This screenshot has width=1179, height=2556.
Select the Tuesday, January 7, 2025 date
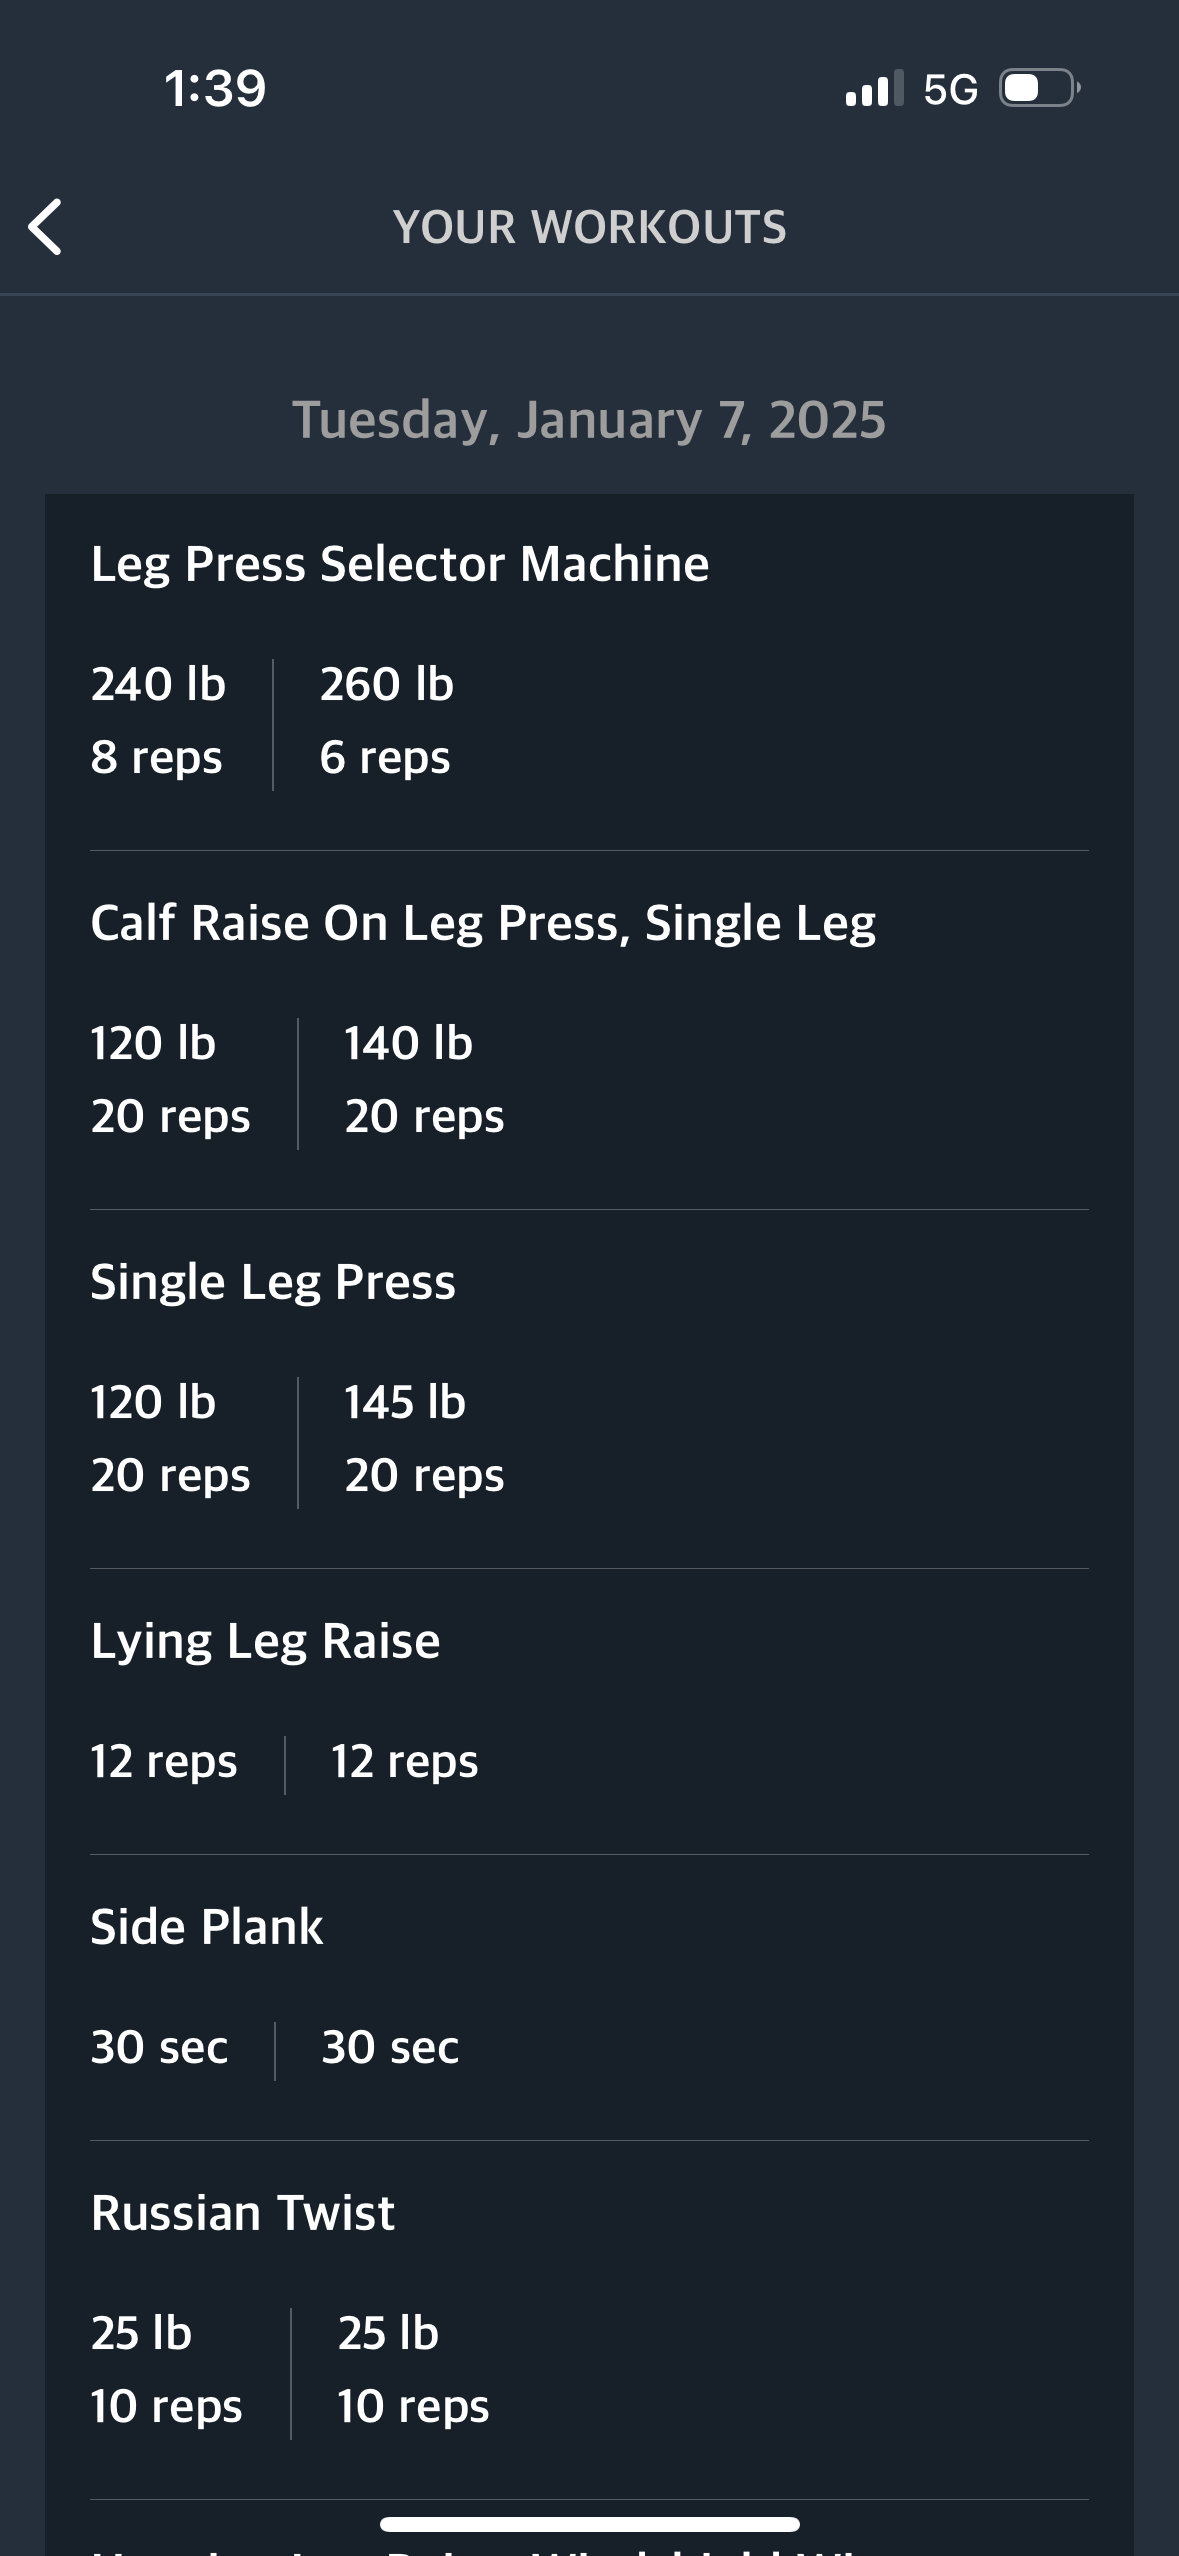pos(589,419)
